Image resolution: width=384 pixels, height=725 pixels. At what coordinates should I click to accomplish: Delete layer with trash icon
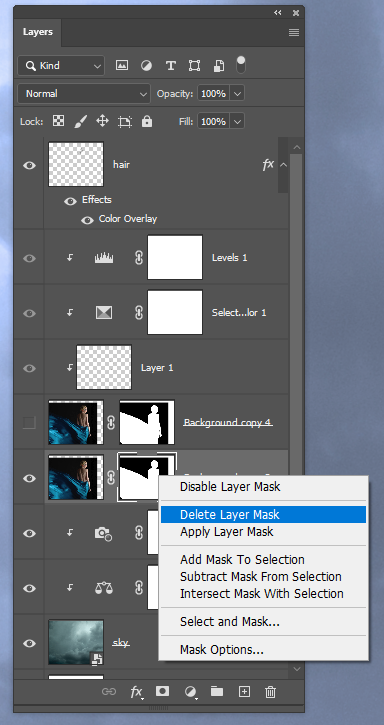click(271, 692)
